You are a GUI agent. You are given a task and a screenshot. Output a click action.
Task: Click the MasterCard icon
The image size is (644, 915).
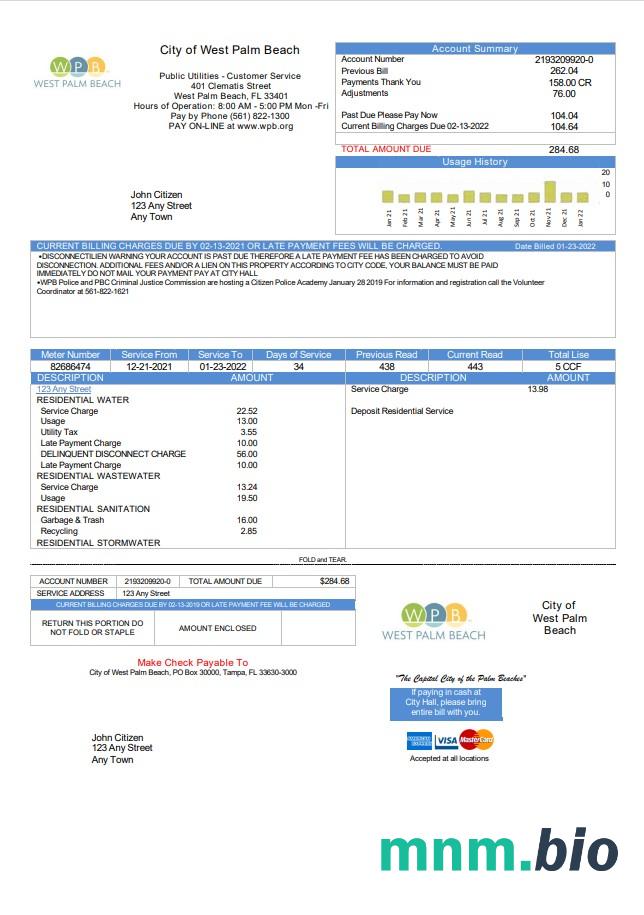[476, 741]
